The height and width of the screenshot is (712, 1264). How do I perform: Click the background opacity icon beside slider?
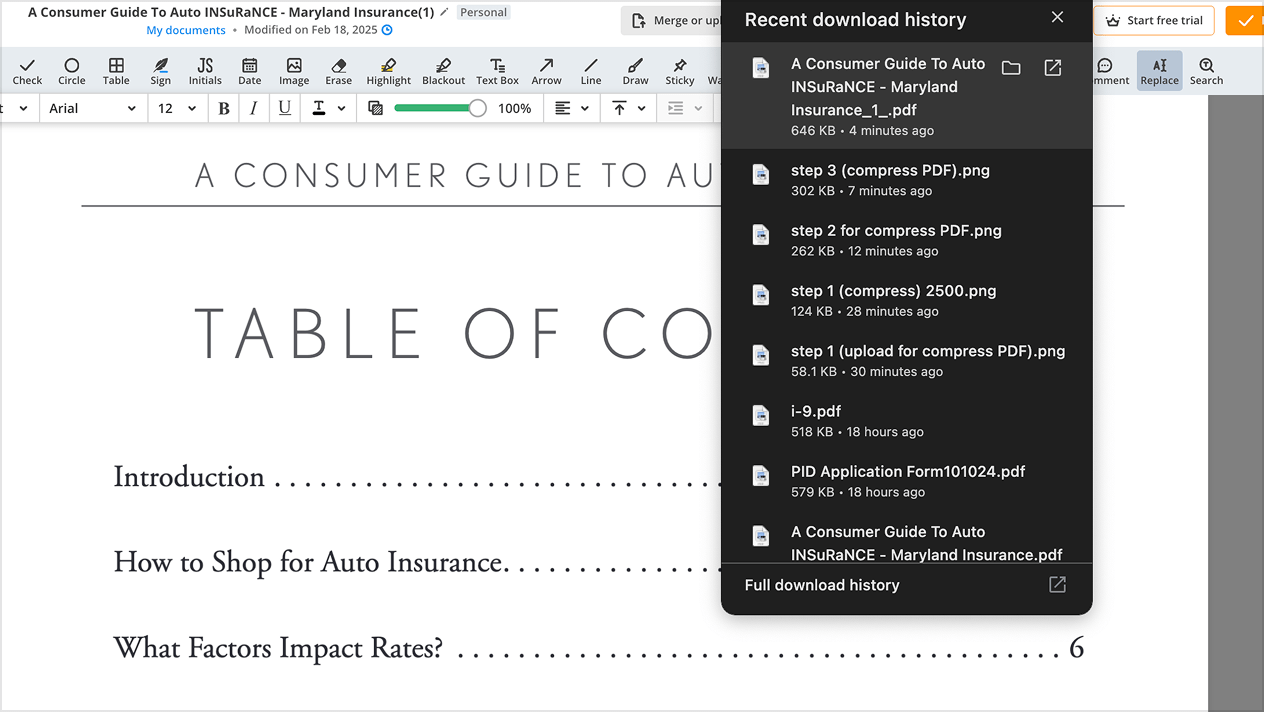[x=375, y=108]
